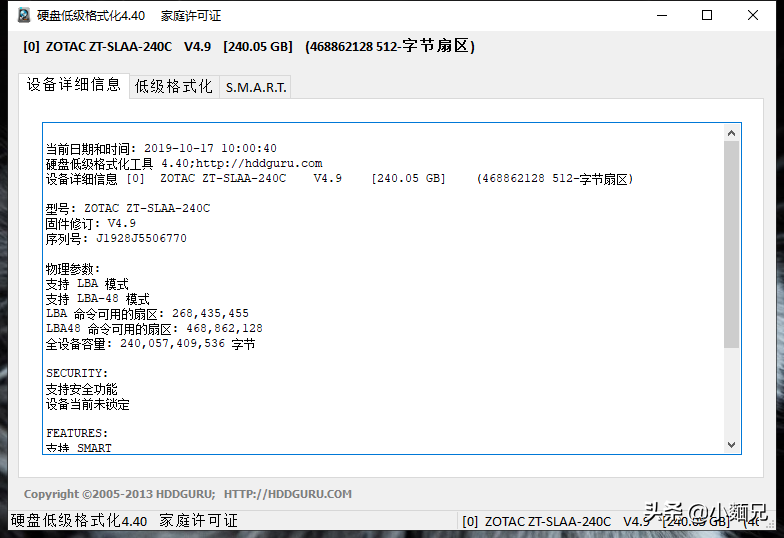Close the 硬盘低级格式化 window

pyautogui.click(x=752, y=16)
